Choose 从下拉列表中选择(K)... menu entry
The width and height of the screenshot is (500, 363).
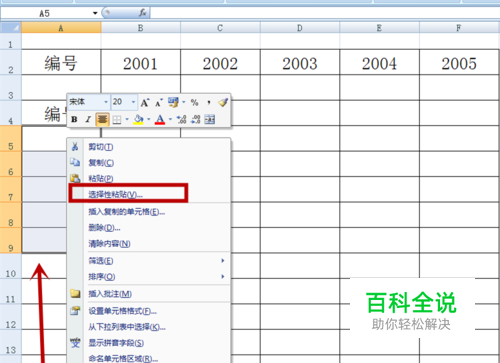point(149,327)
